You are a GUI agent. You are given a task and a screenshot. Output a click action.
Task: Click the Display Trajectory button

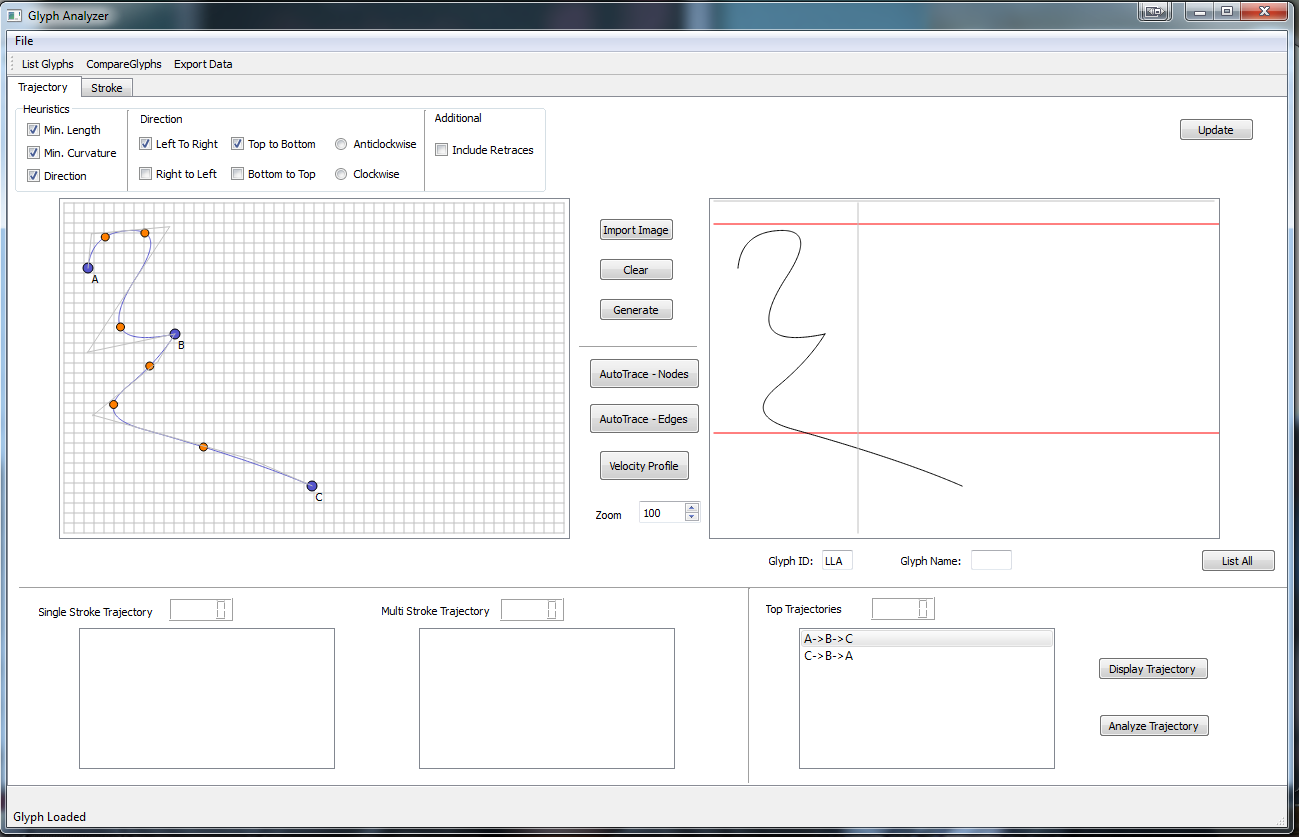click(1153, 669)
